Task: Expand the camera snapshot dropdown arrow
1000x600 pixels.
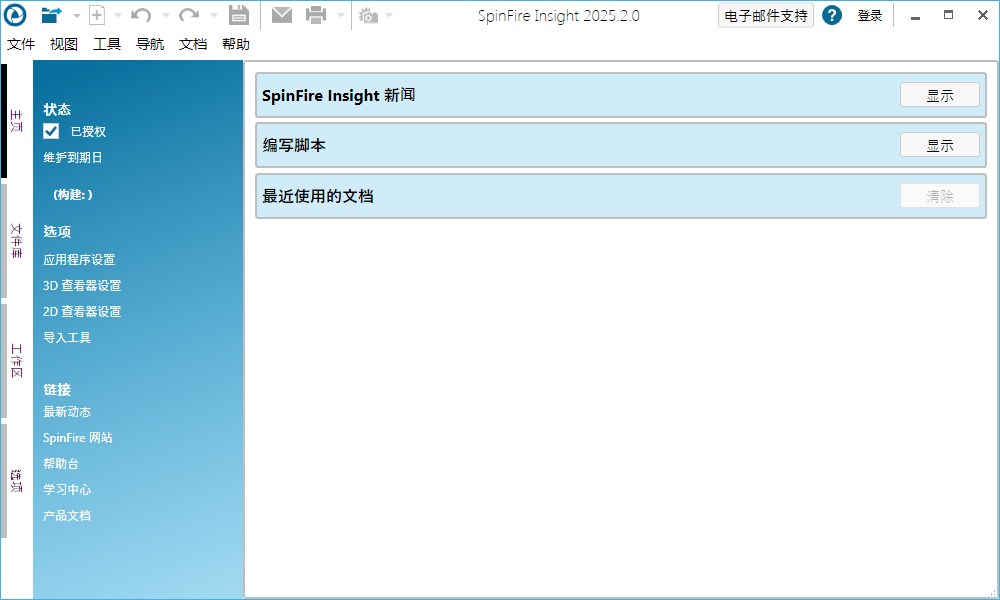Action: [x=389, y=15]
